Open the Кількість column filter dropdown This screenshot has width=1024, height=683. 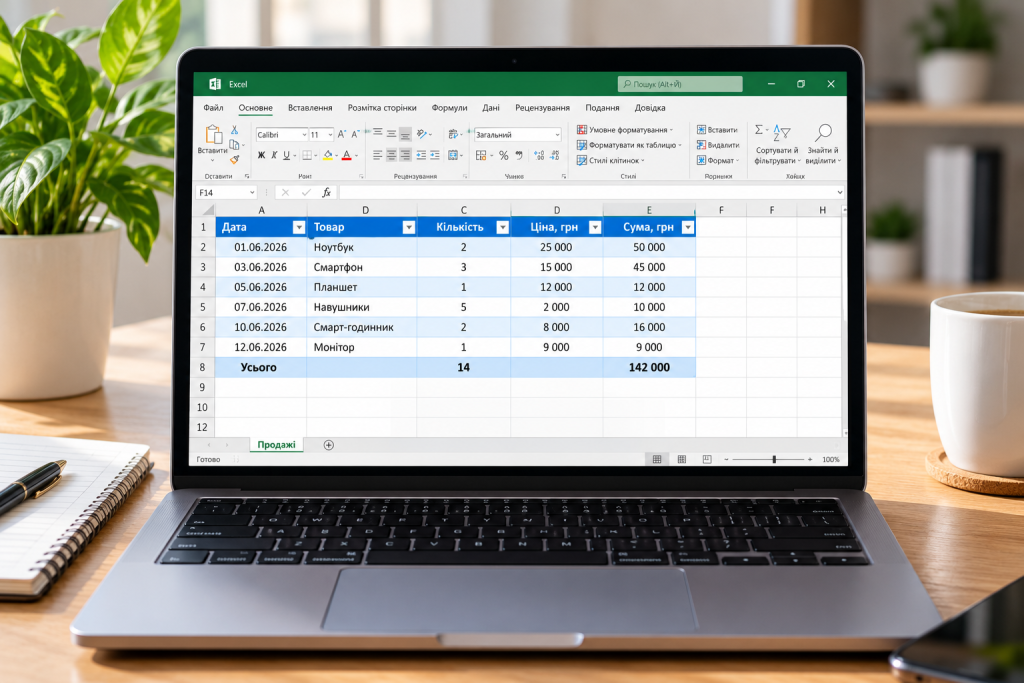pyautogui.click(x=503, y=227)
